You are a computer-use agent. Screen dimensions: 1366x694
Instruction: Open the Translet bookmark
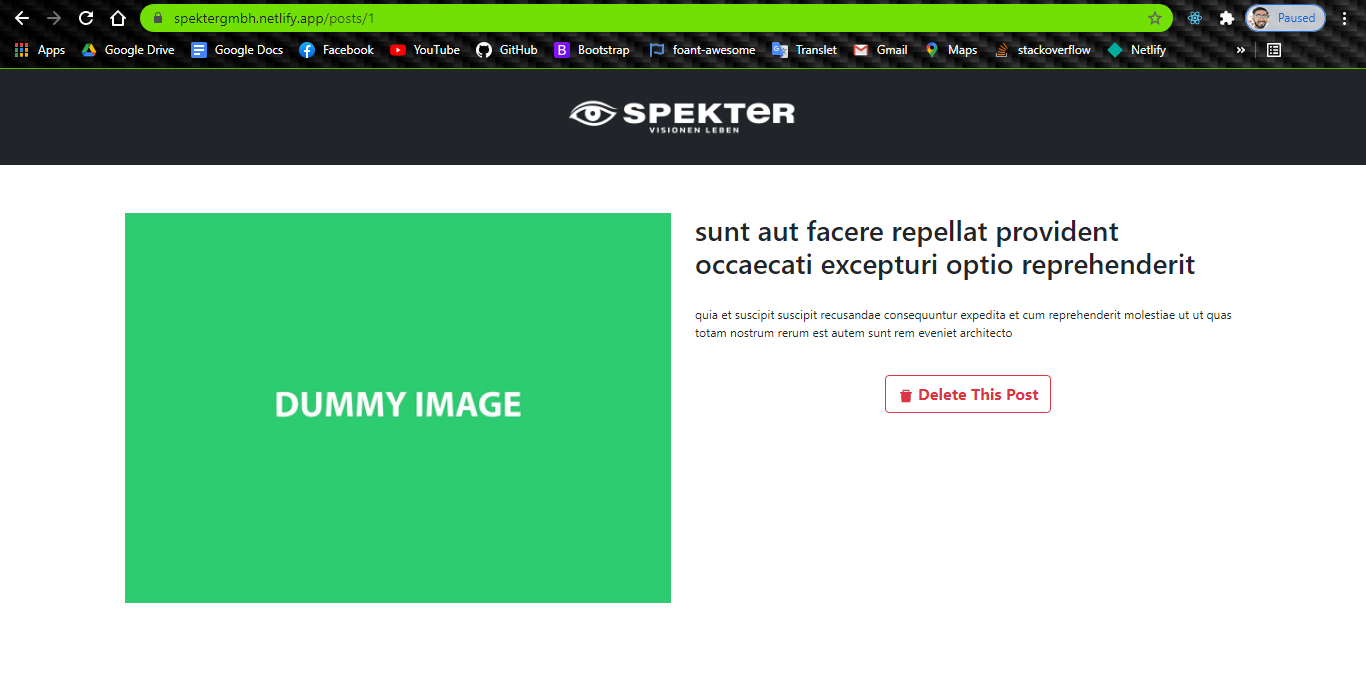(804, 50)
